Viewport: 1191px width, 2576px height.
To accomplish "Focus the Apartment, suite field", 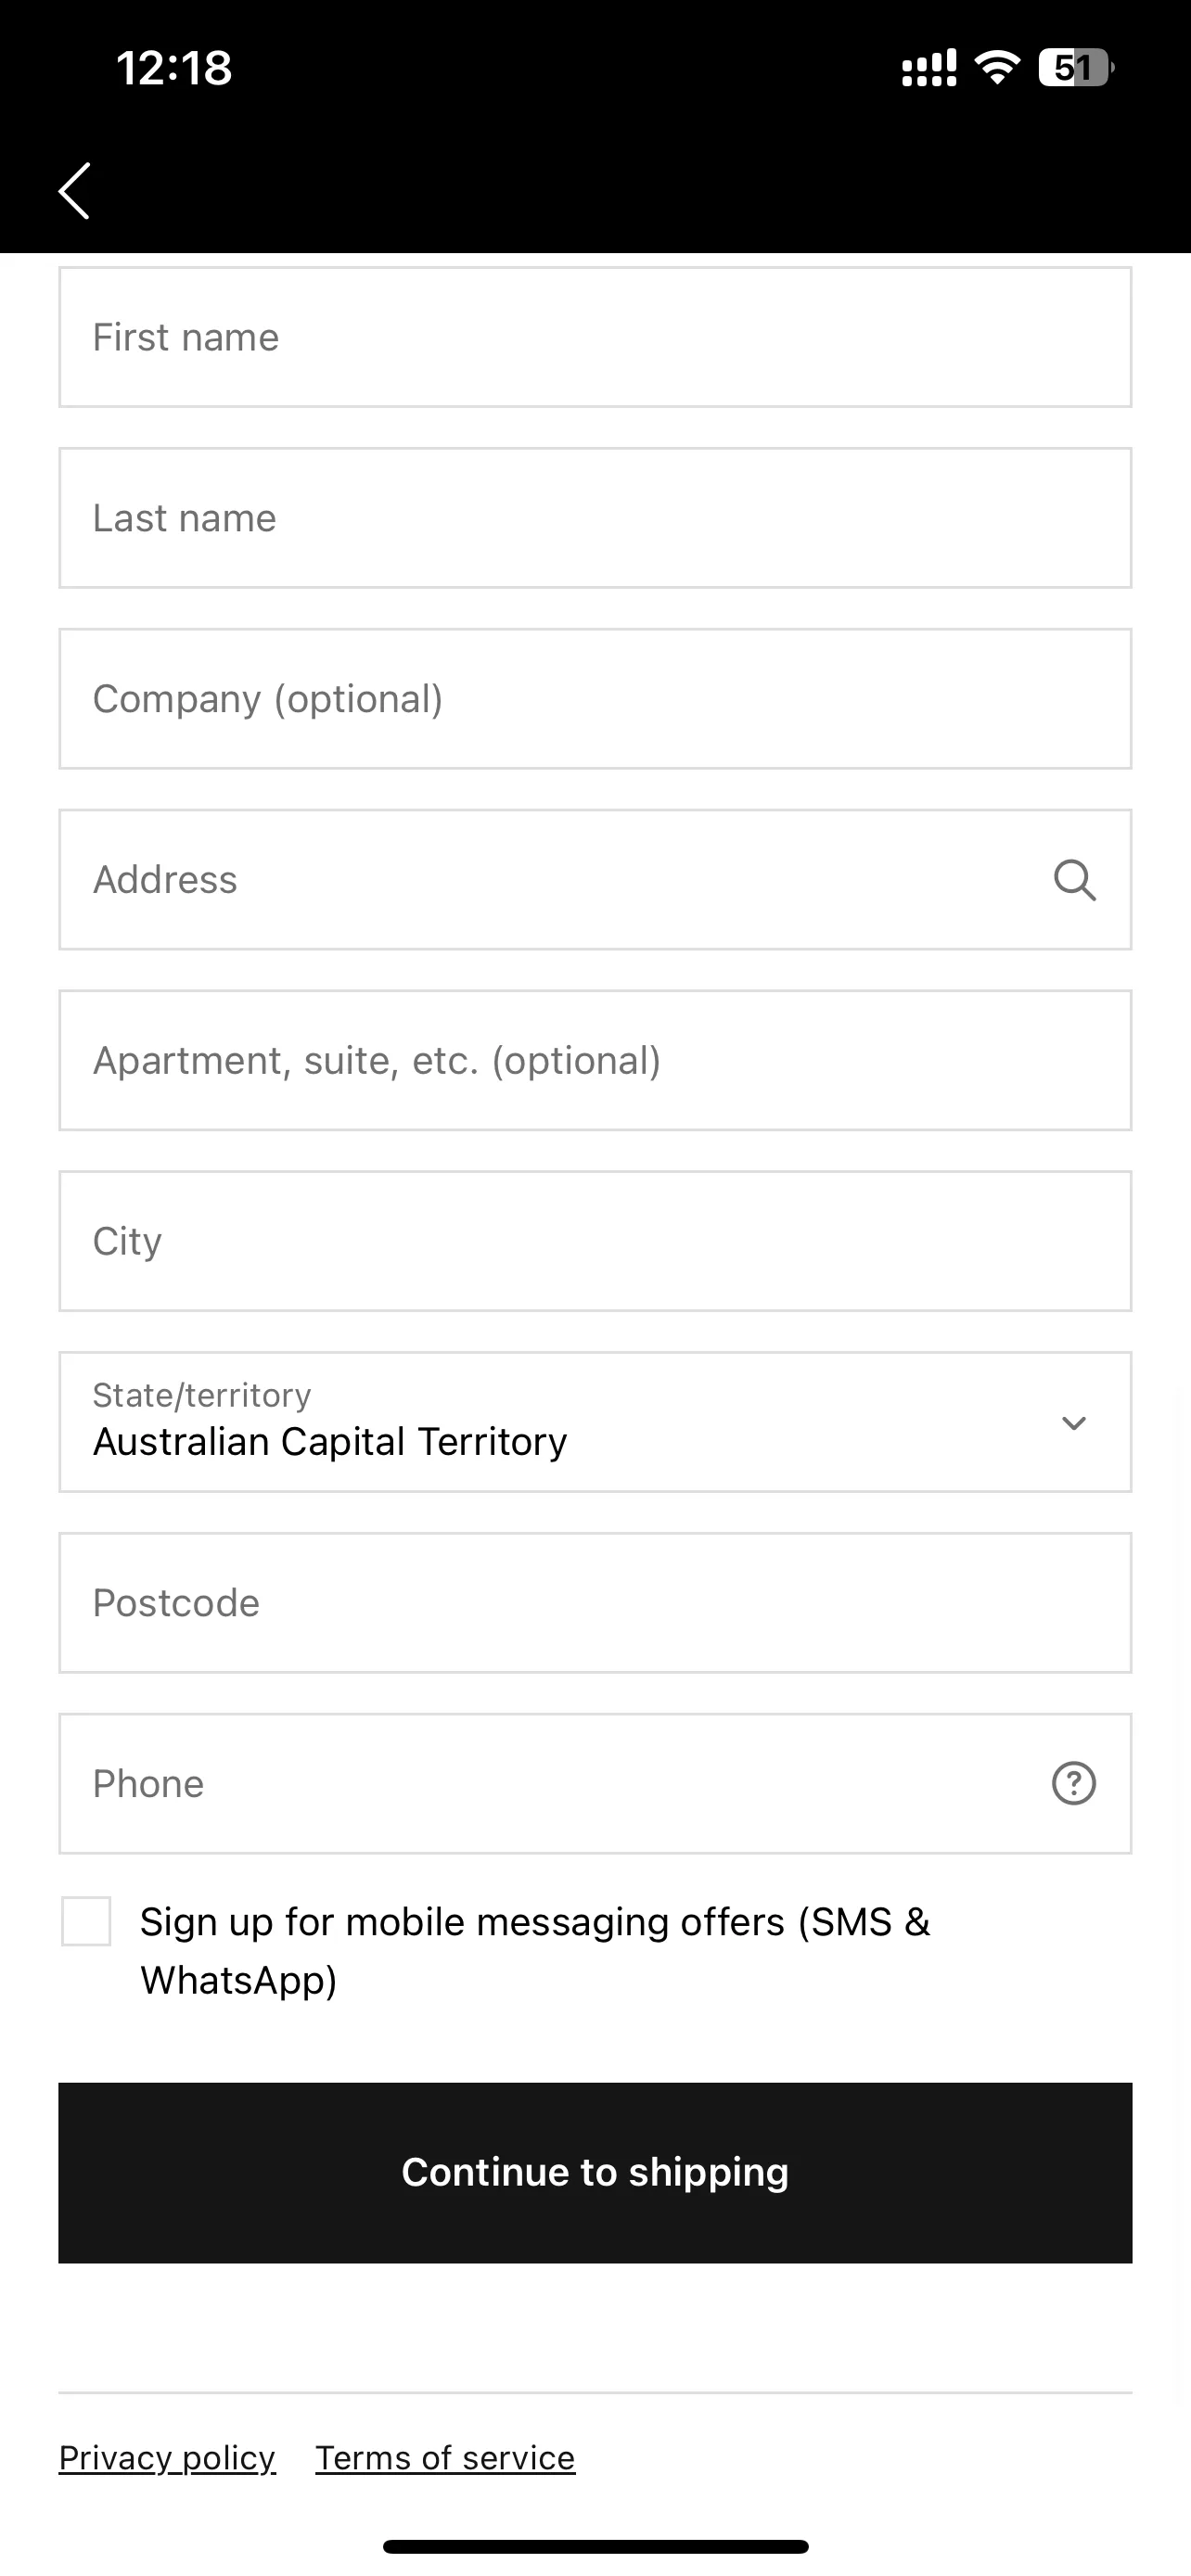I will (595, 1061).
